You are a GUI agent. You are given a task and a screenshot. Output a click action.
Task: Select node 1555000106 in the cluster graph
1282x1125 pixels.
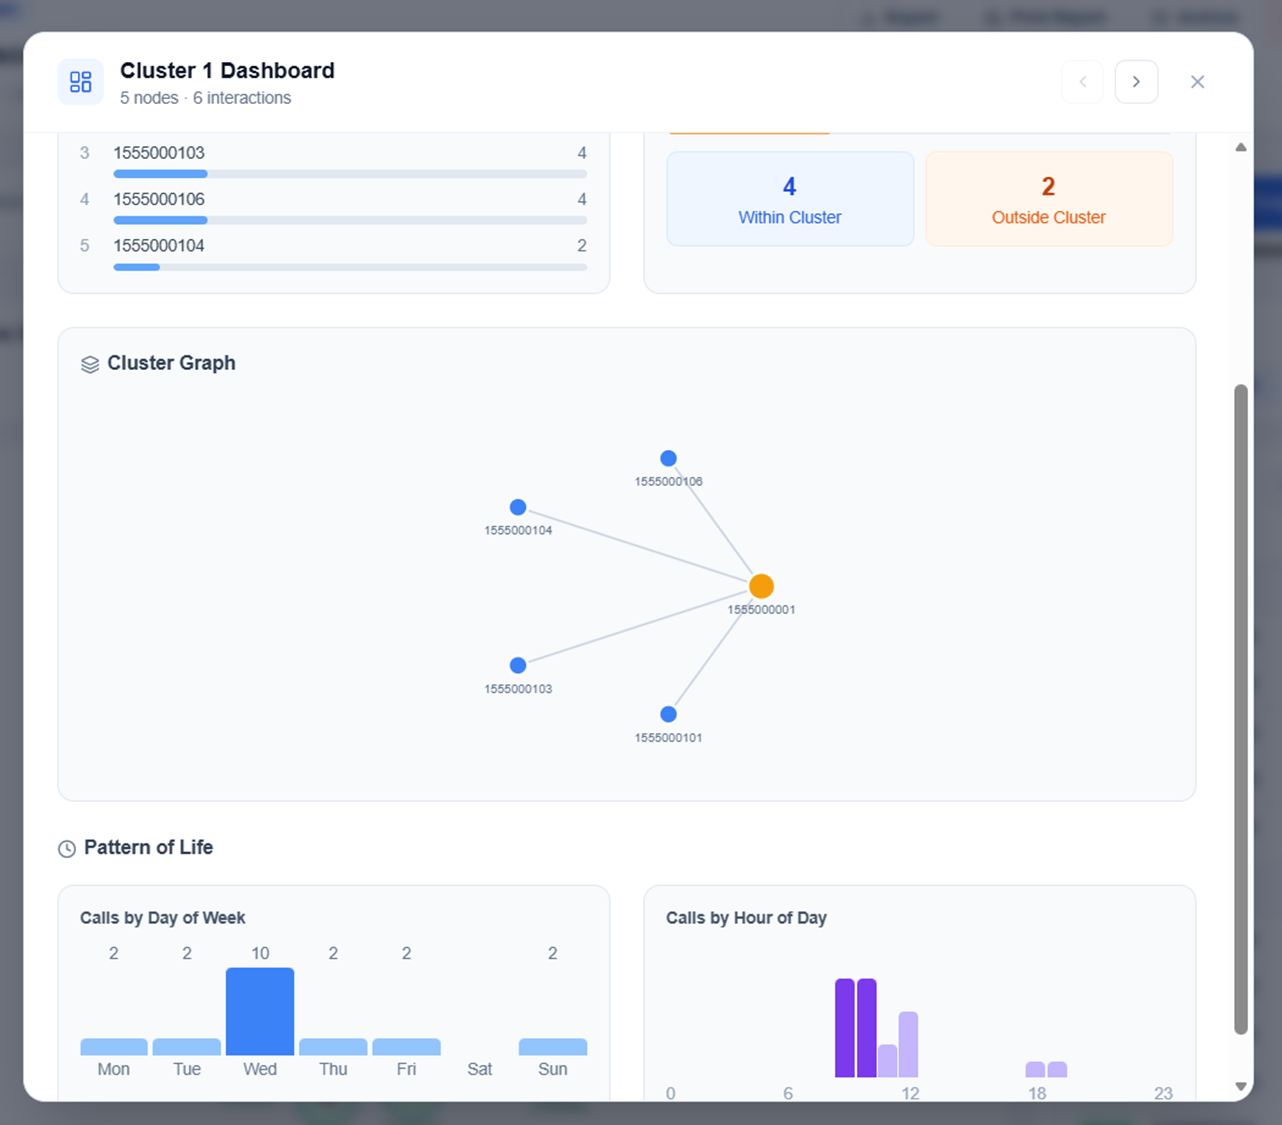[x=668, y=458]
